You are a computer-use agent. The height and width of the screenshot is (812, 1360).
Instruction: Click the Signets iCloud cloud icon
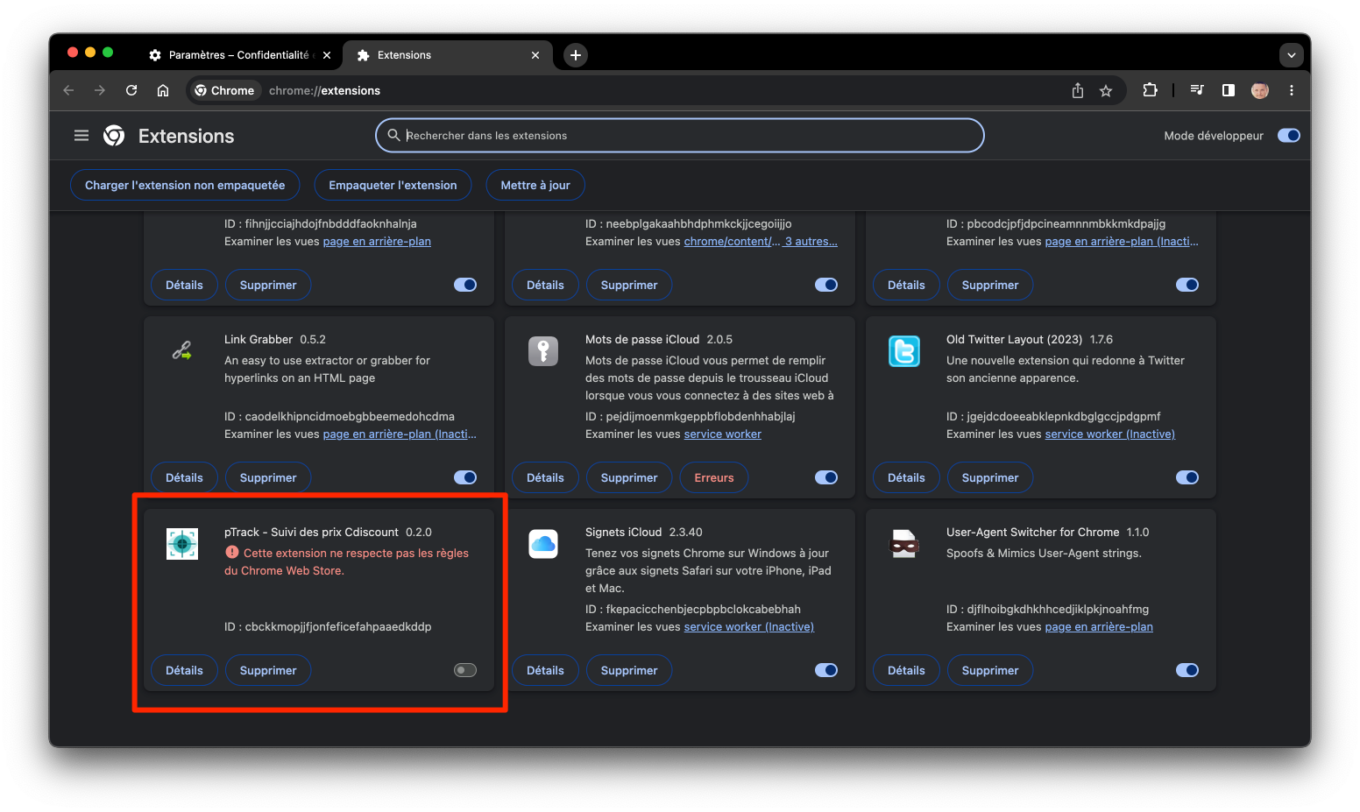543,543
